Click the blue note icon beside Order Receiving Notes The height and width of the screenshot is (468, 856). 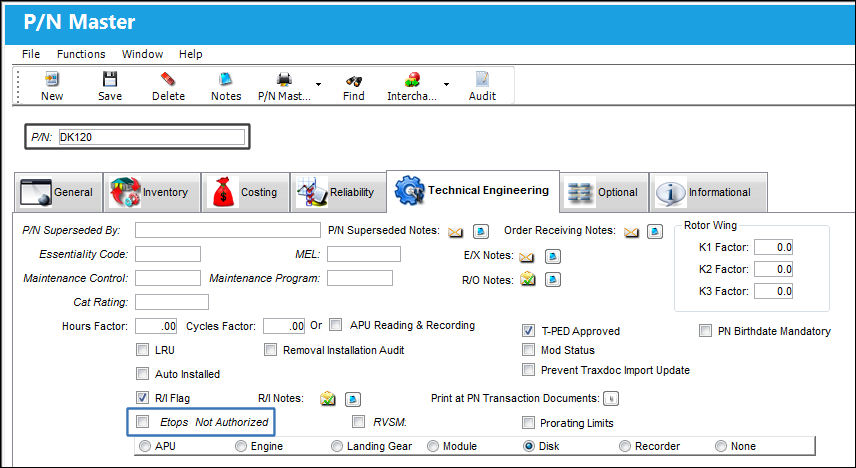click(655, 232)
